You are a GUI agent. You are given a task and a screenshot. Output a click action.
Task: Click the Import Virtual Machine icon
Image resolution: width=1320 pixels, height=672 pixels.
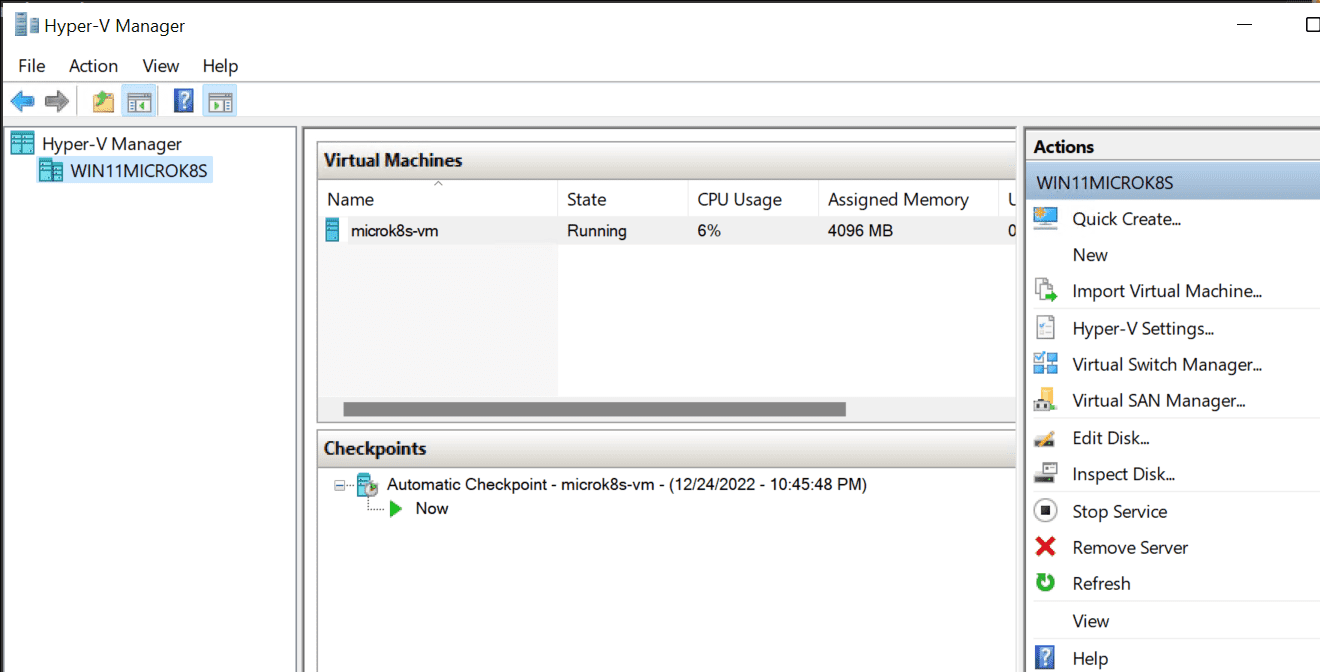coord(1046,291)
